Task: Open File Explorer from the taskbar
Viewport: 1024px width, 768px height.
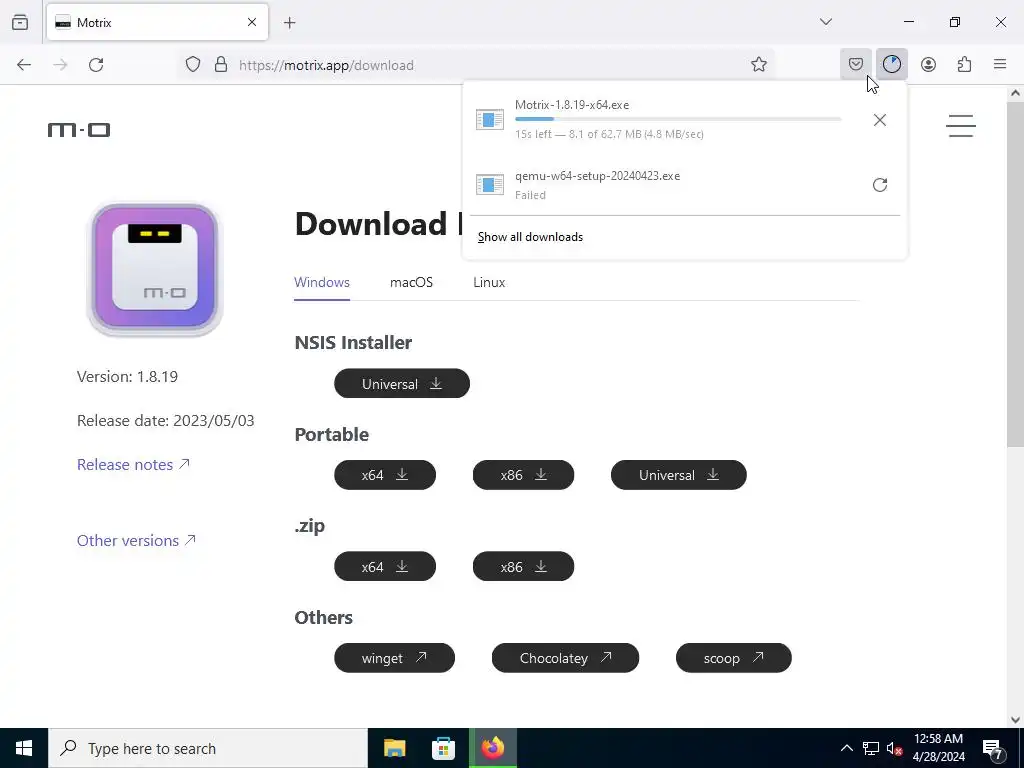Action: click(x=394, y=748)
